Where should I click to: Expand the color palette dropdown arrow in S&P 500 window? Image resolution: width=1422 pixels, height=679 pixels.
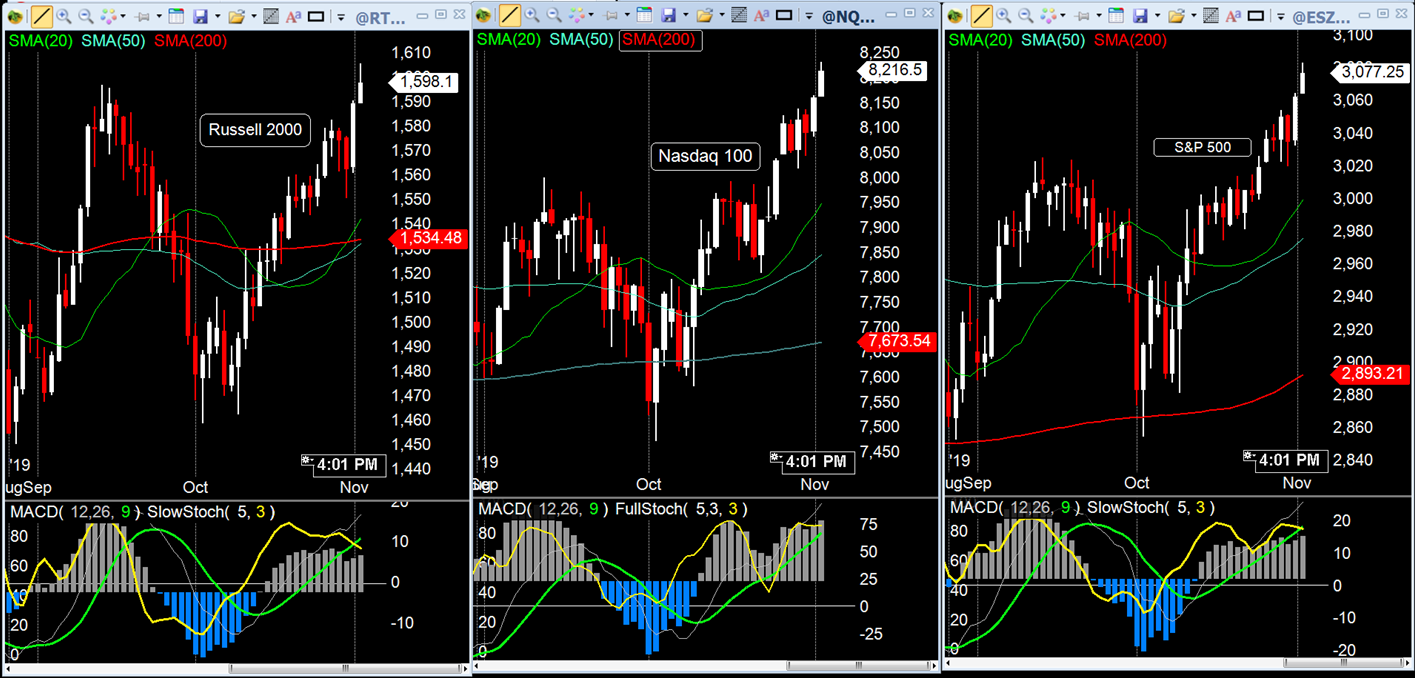coord(1063,16)
